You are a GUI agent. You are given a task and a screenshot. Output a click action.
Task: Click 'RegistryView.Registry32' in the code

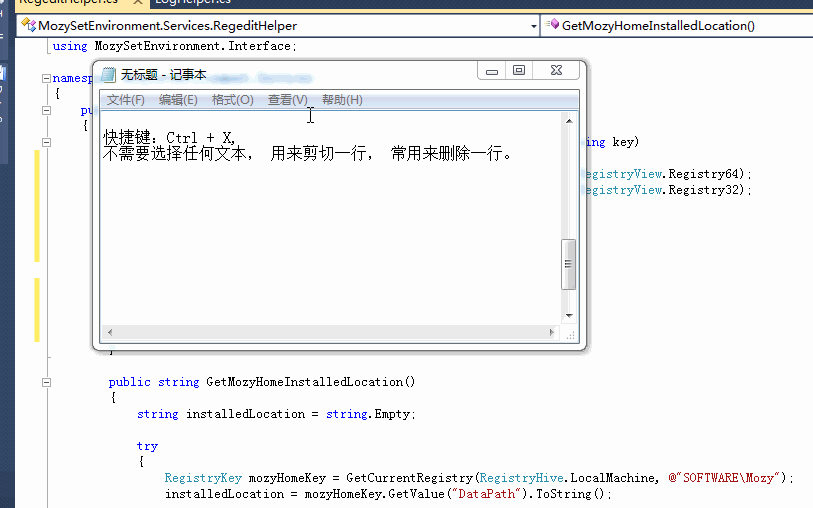[x=663, y=190]
